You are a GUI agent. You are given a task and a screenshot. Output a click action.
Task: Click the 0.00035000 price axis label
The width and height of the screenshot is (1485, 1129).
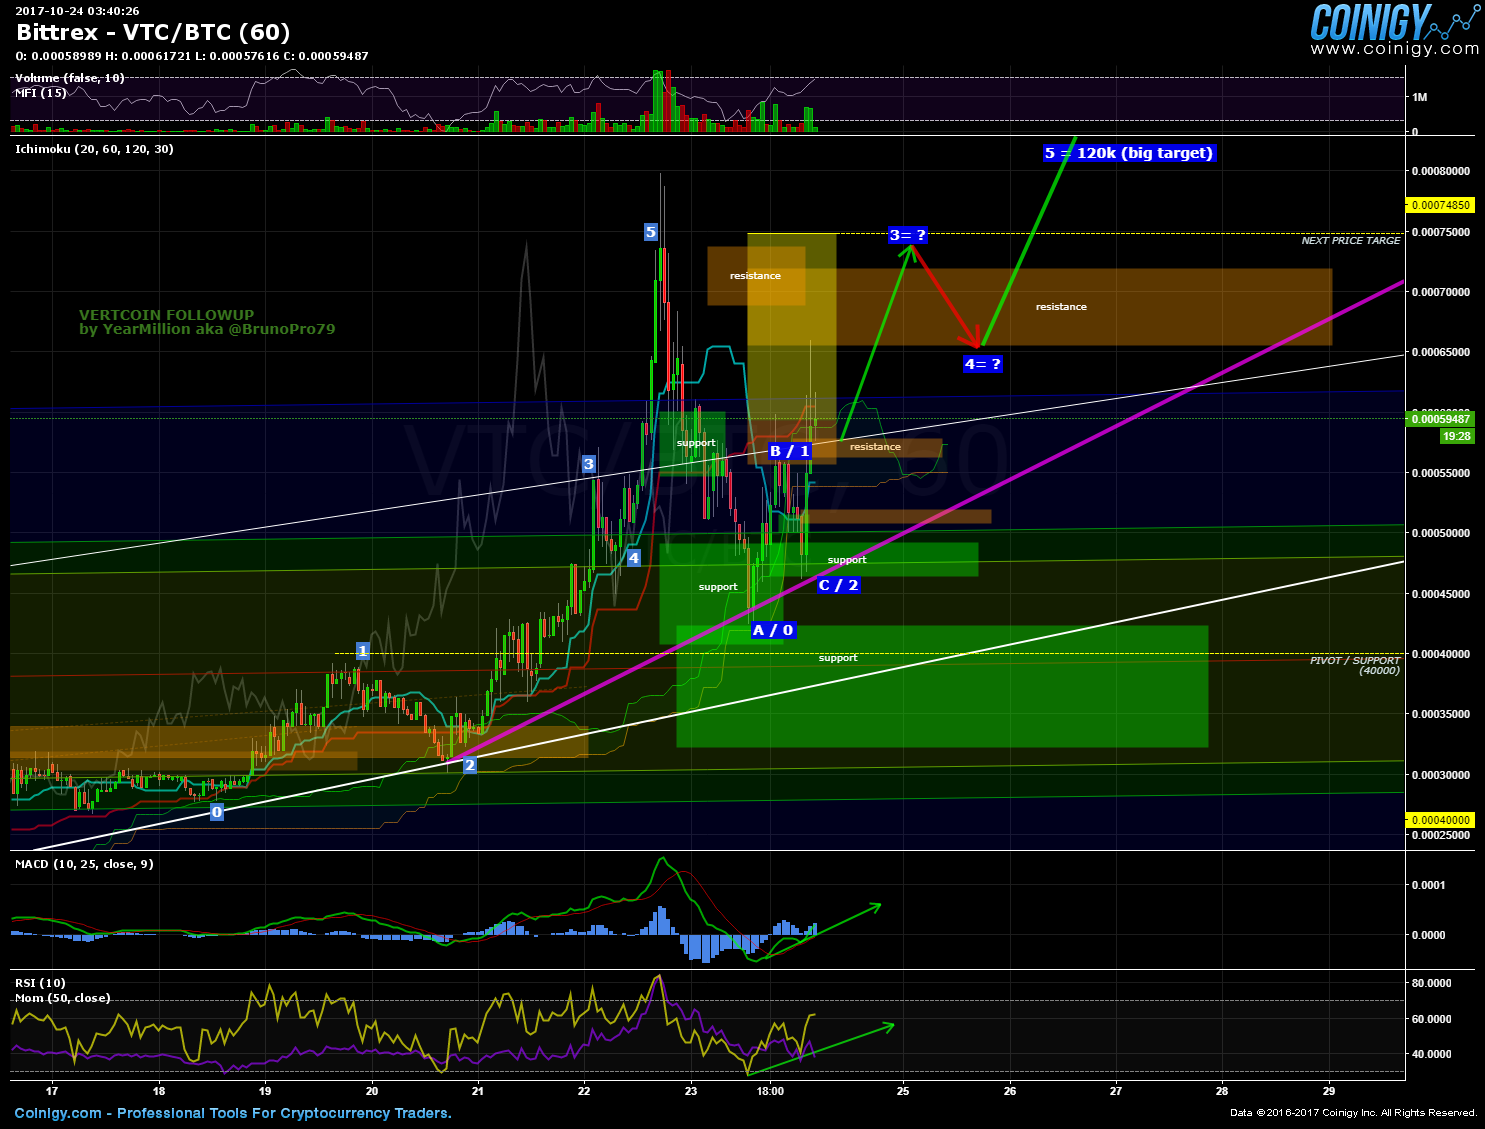click(1441, 714)
